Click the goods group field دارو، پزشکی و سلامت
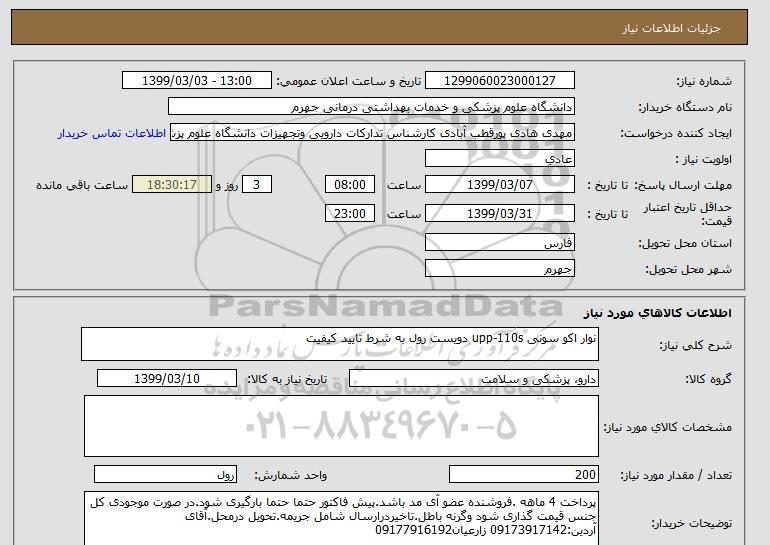The height and width of the screenshot is (545, 770). click(x=473, y=379)
